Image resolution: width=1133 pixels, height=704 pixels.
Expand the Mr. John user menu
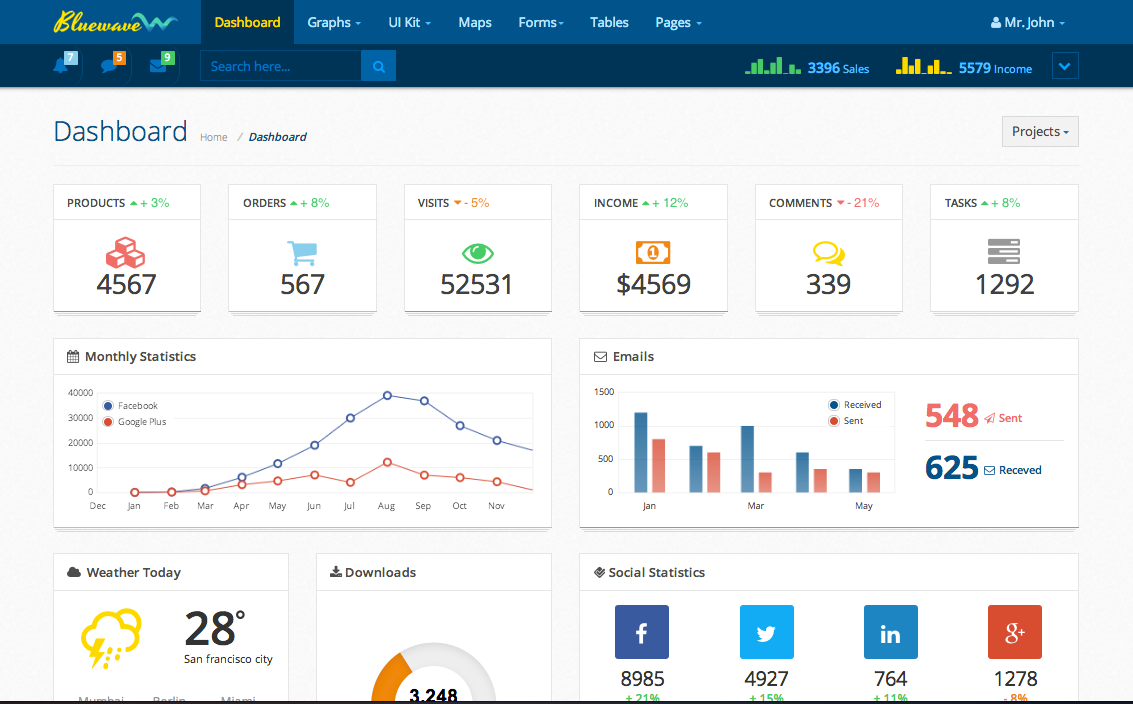point(1027,22)
